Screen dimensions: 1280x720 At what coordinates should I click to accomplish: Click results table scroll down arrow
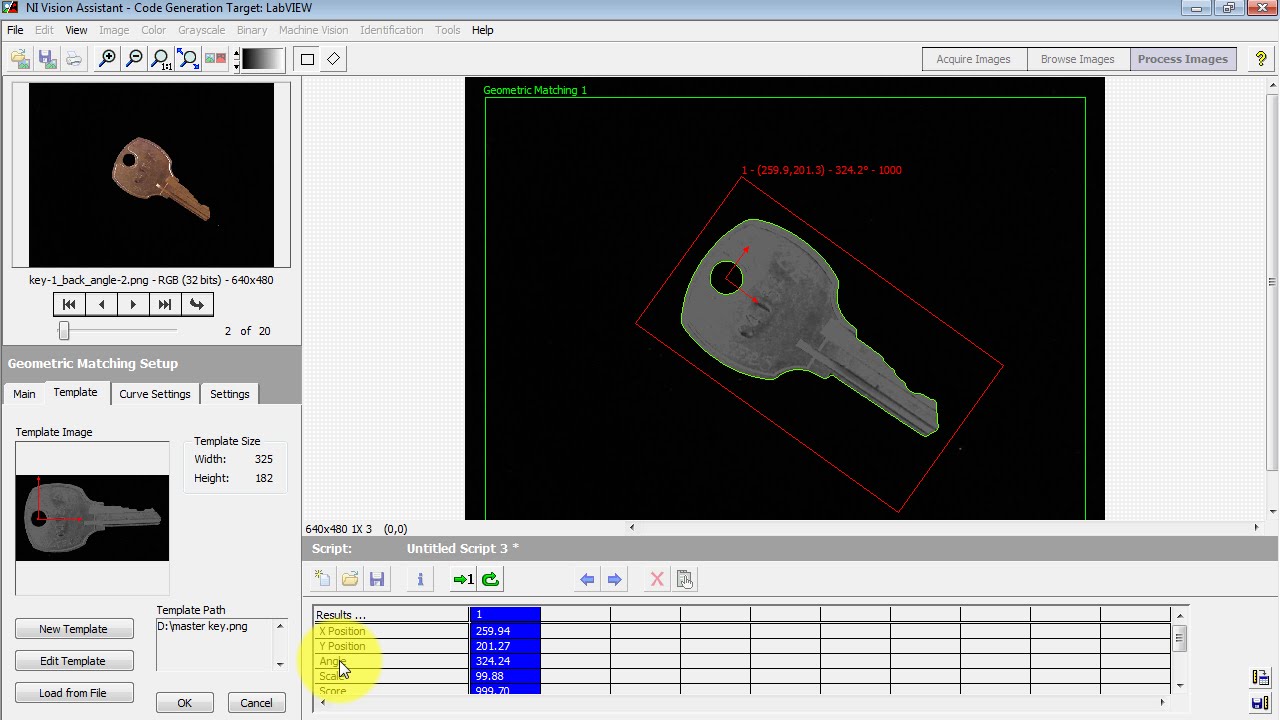(1180, 685)
